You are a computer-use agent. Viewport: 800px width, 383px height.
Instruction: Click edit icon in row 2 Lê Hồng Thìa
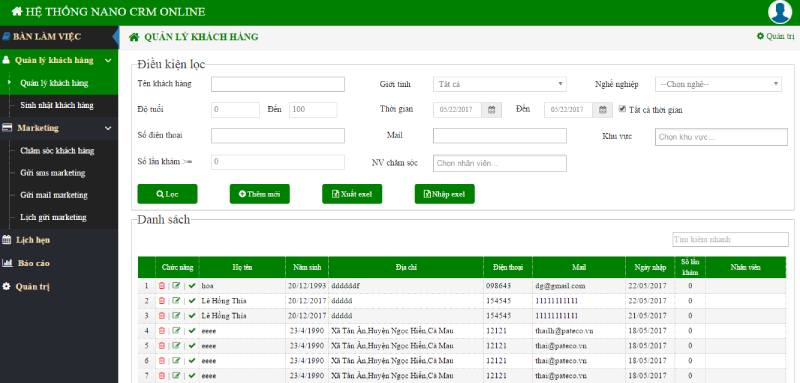point(176,300)
